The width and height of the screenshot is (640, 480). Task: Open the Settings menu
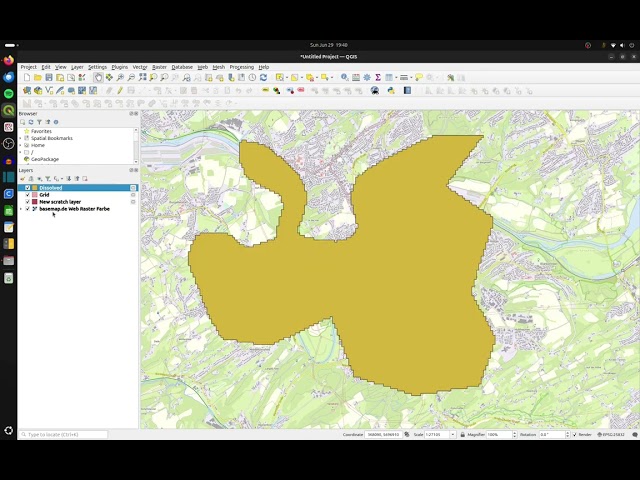(x=98, y=67)
